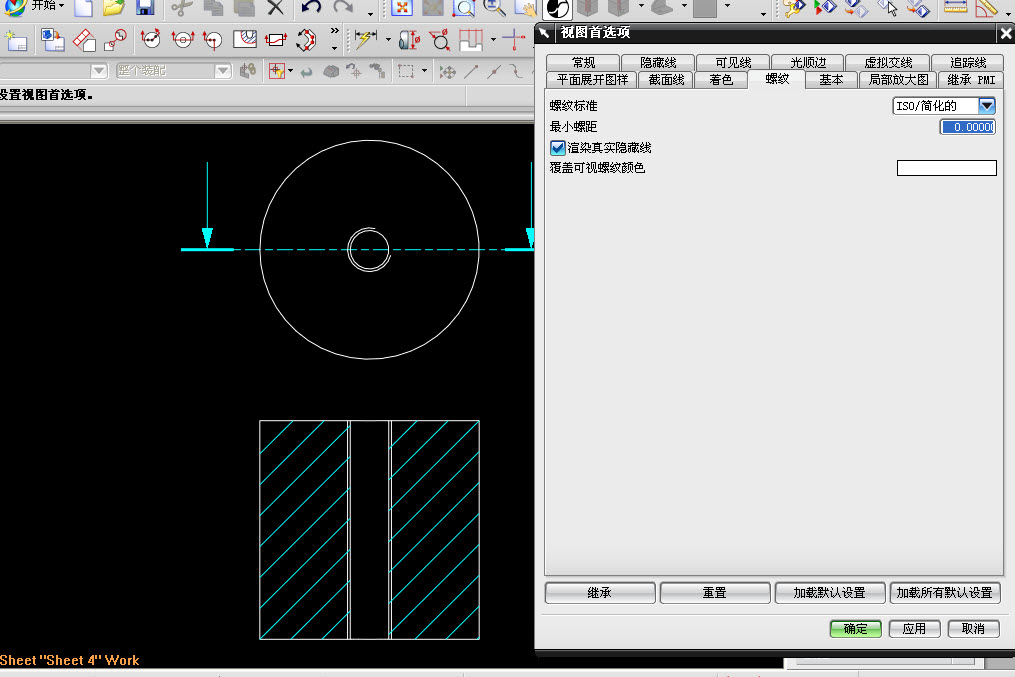Switch to the 着色 tab
Screen dimensions: 1015x677
pyautogui.click(x=720, y=80)
